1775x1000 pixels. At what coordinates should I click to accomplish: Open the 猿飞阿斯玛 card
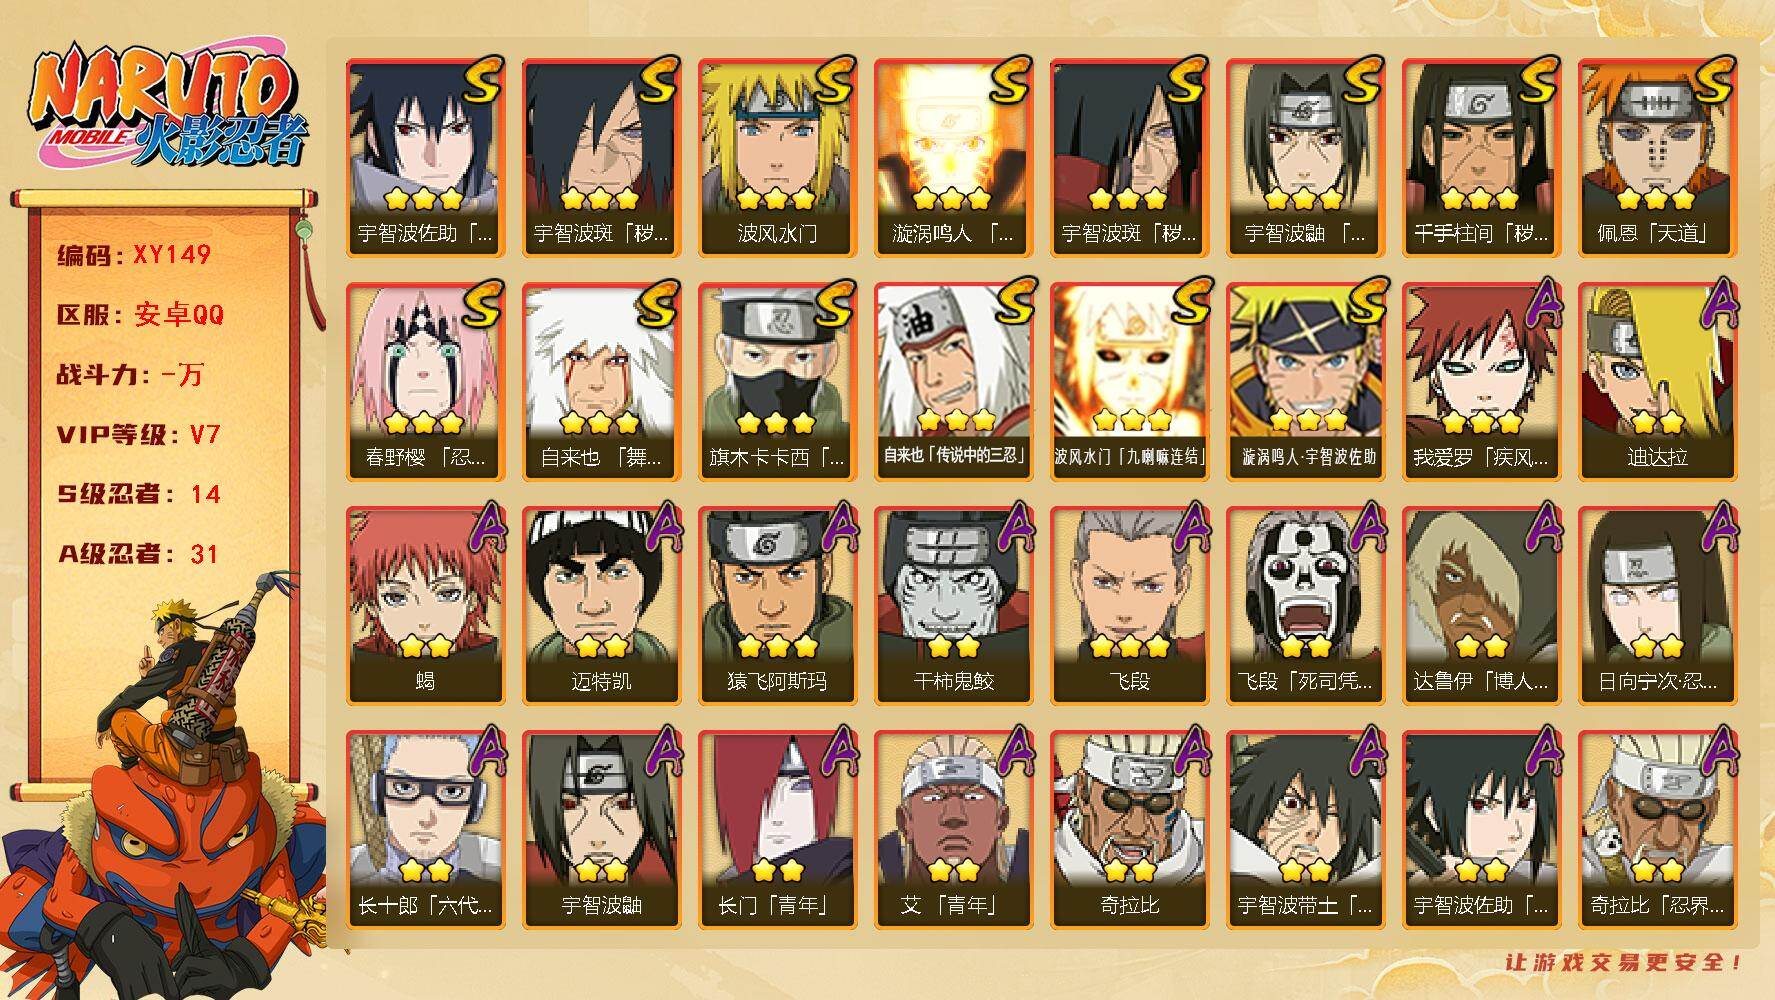coord(776,605)
